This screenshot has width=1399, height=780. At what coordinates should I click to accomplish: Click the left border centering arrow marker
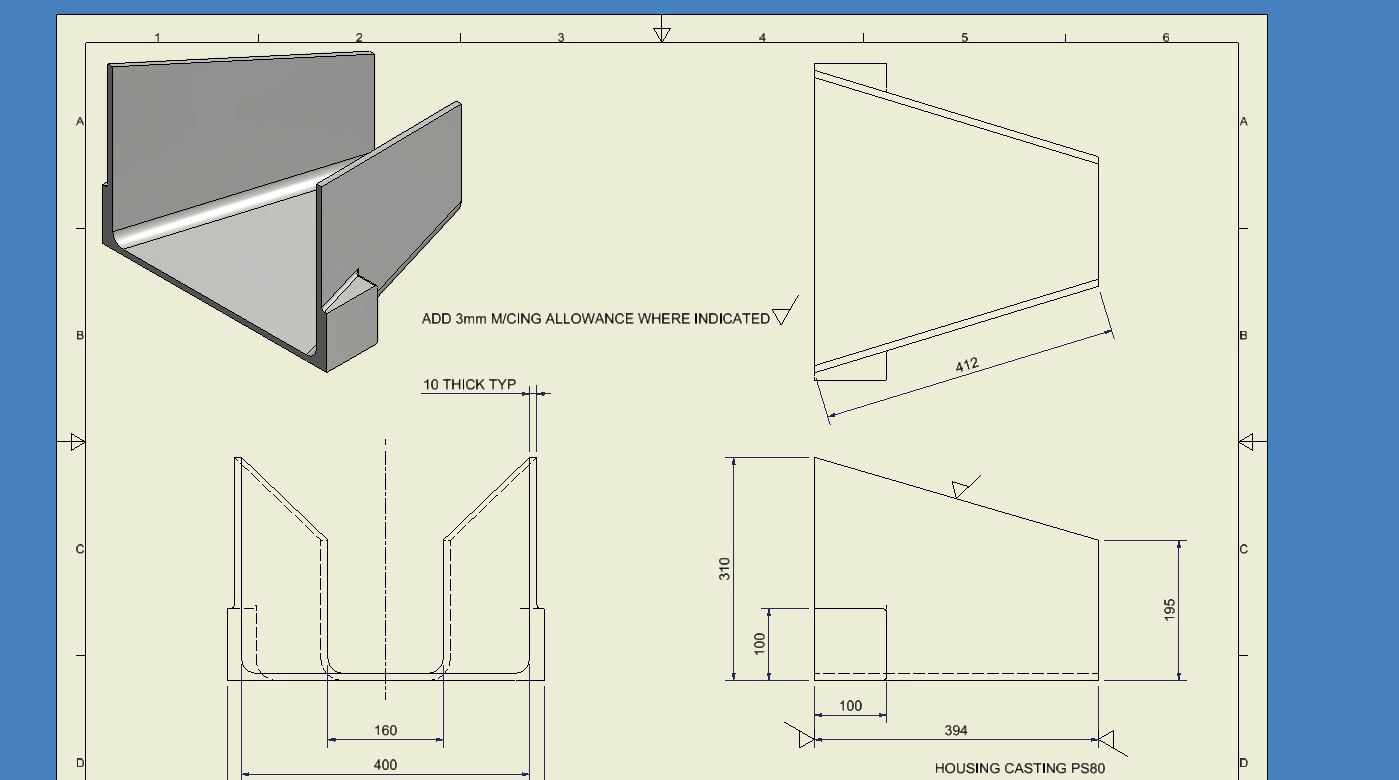click(77, 441)
